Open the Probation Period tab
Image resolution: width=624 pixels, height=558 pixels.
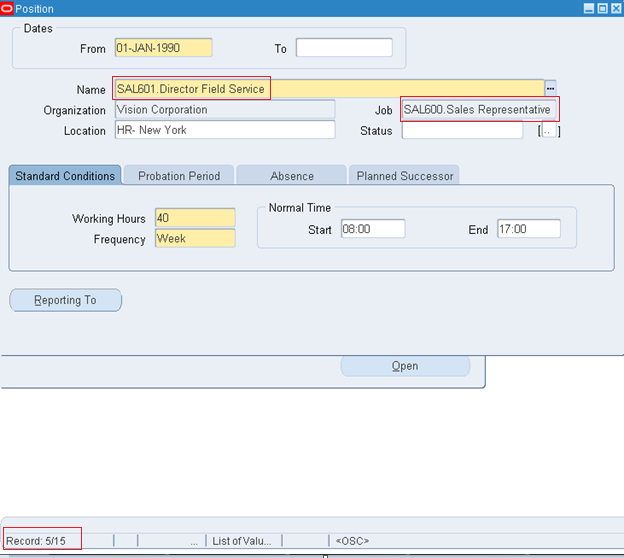[178, 176]
